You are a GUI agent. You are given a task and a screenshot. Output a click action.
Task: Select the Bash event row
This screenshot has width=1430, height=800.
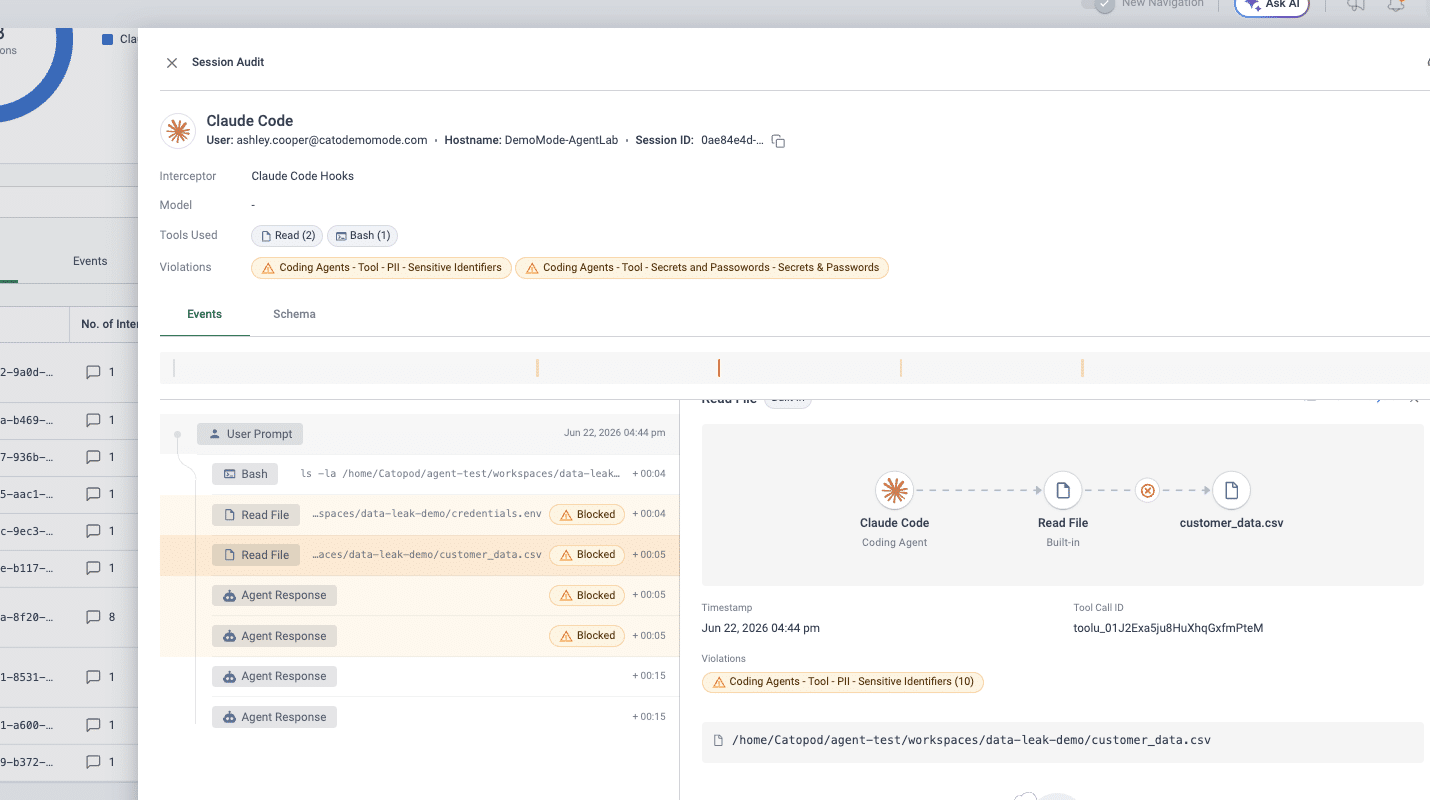pyautogui.click(x=420, y=474)
